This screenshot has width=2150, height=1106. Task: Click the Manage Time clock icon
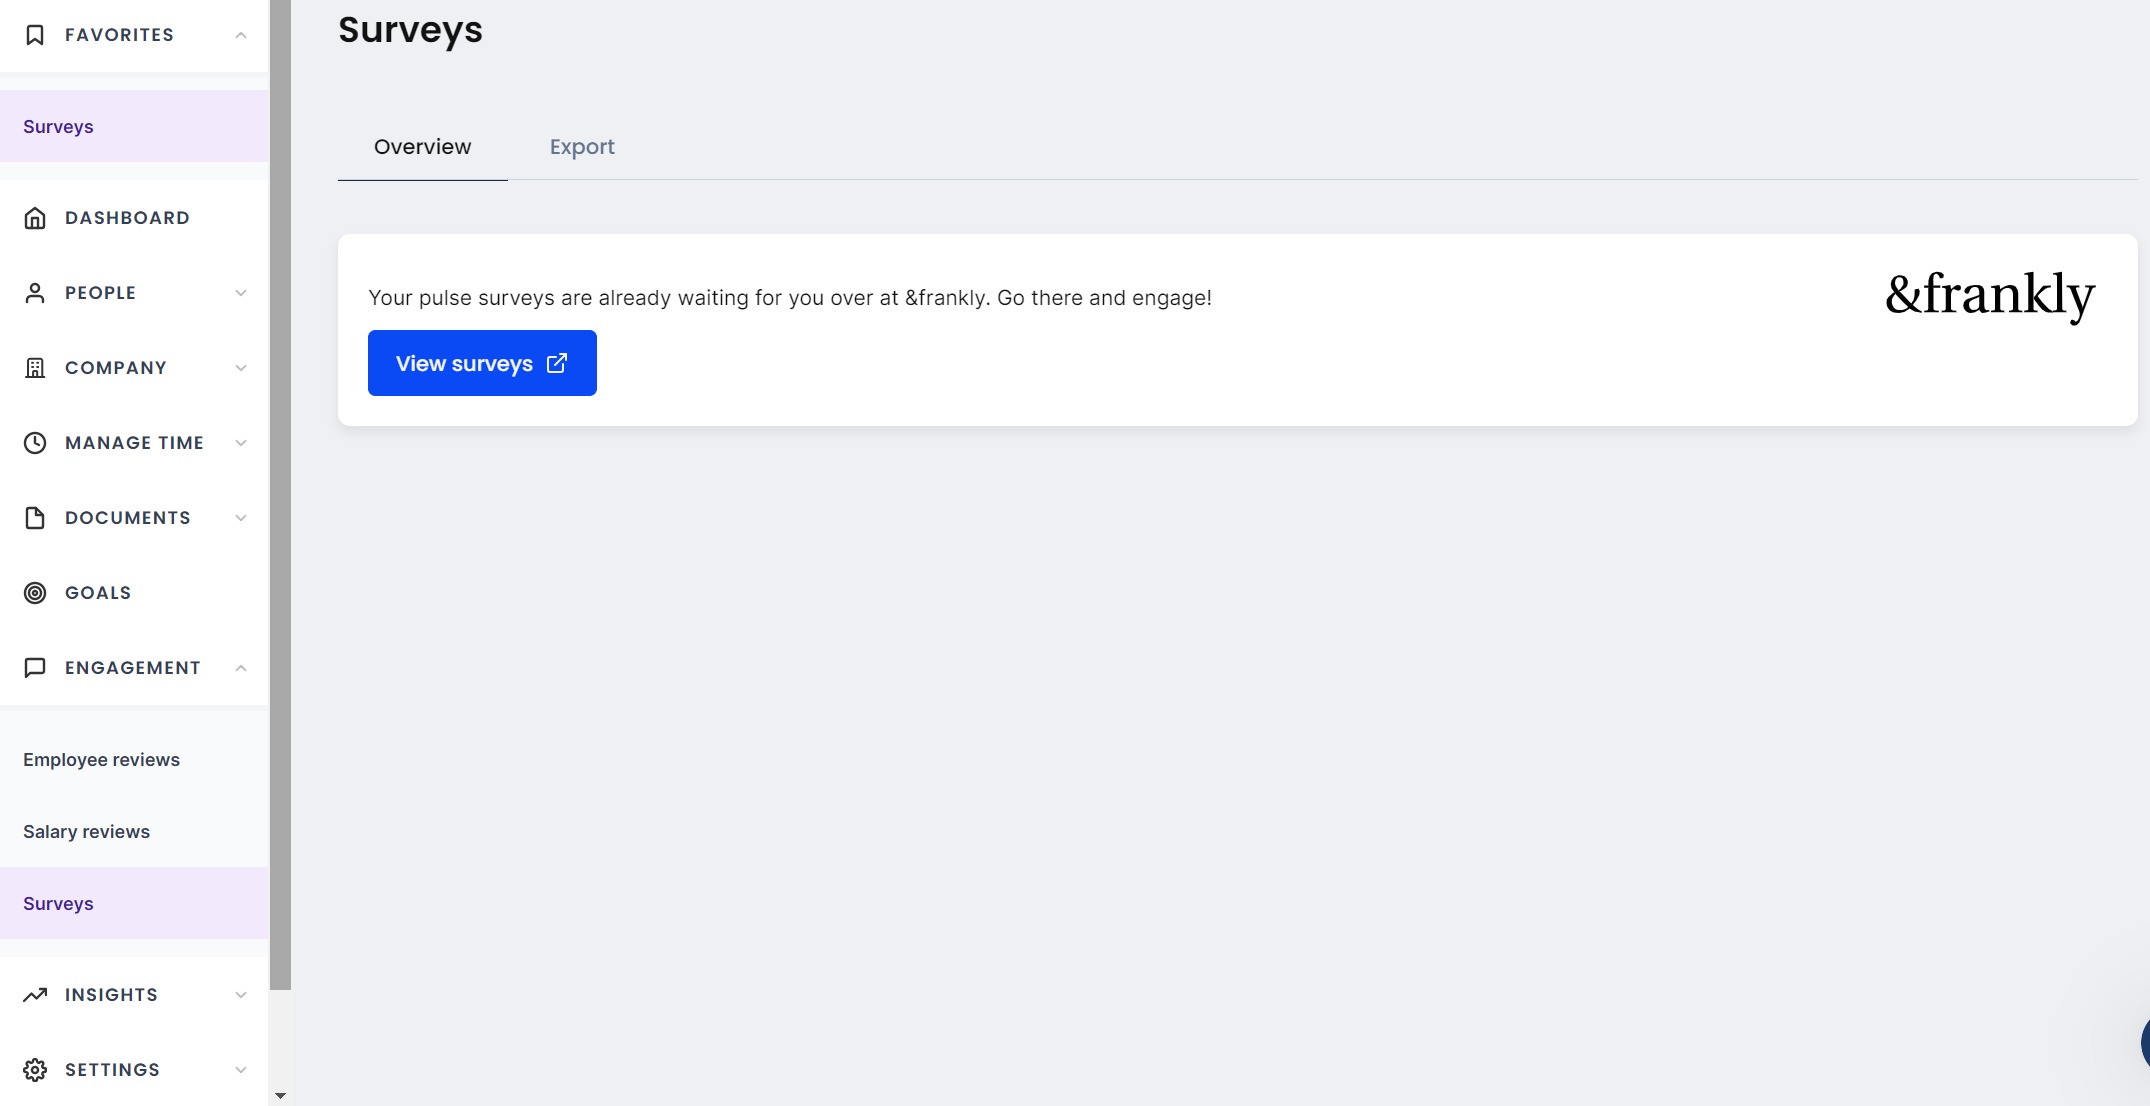coord(35,443)
